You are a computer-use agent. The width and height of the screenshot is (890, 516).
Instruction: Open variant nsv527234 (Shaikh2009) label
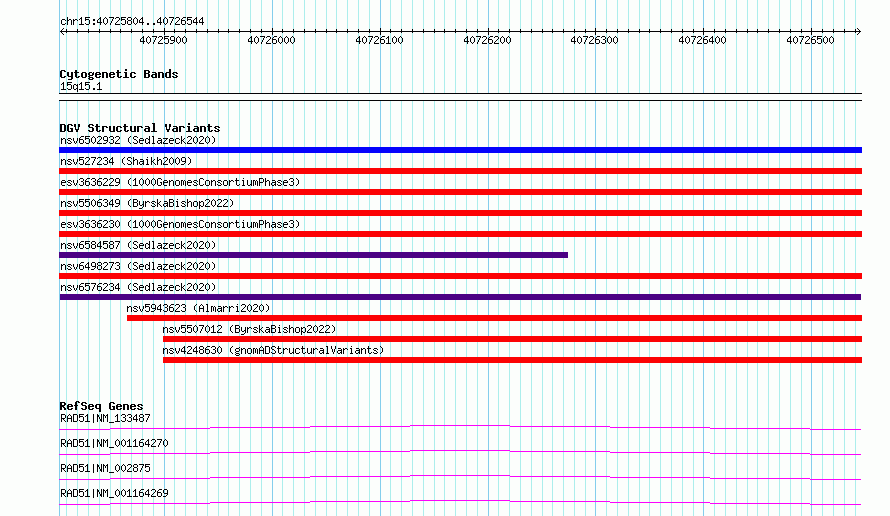(x=126, y=161)
